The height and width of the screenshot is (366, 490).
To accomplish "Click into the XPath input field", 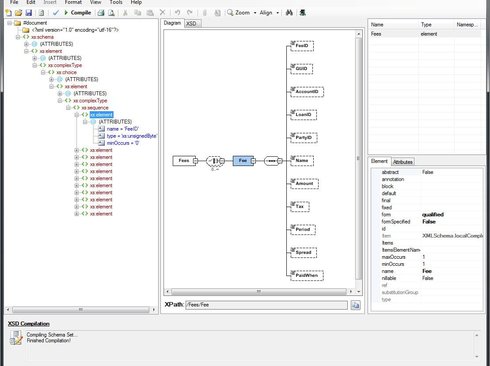I will 266,305.
